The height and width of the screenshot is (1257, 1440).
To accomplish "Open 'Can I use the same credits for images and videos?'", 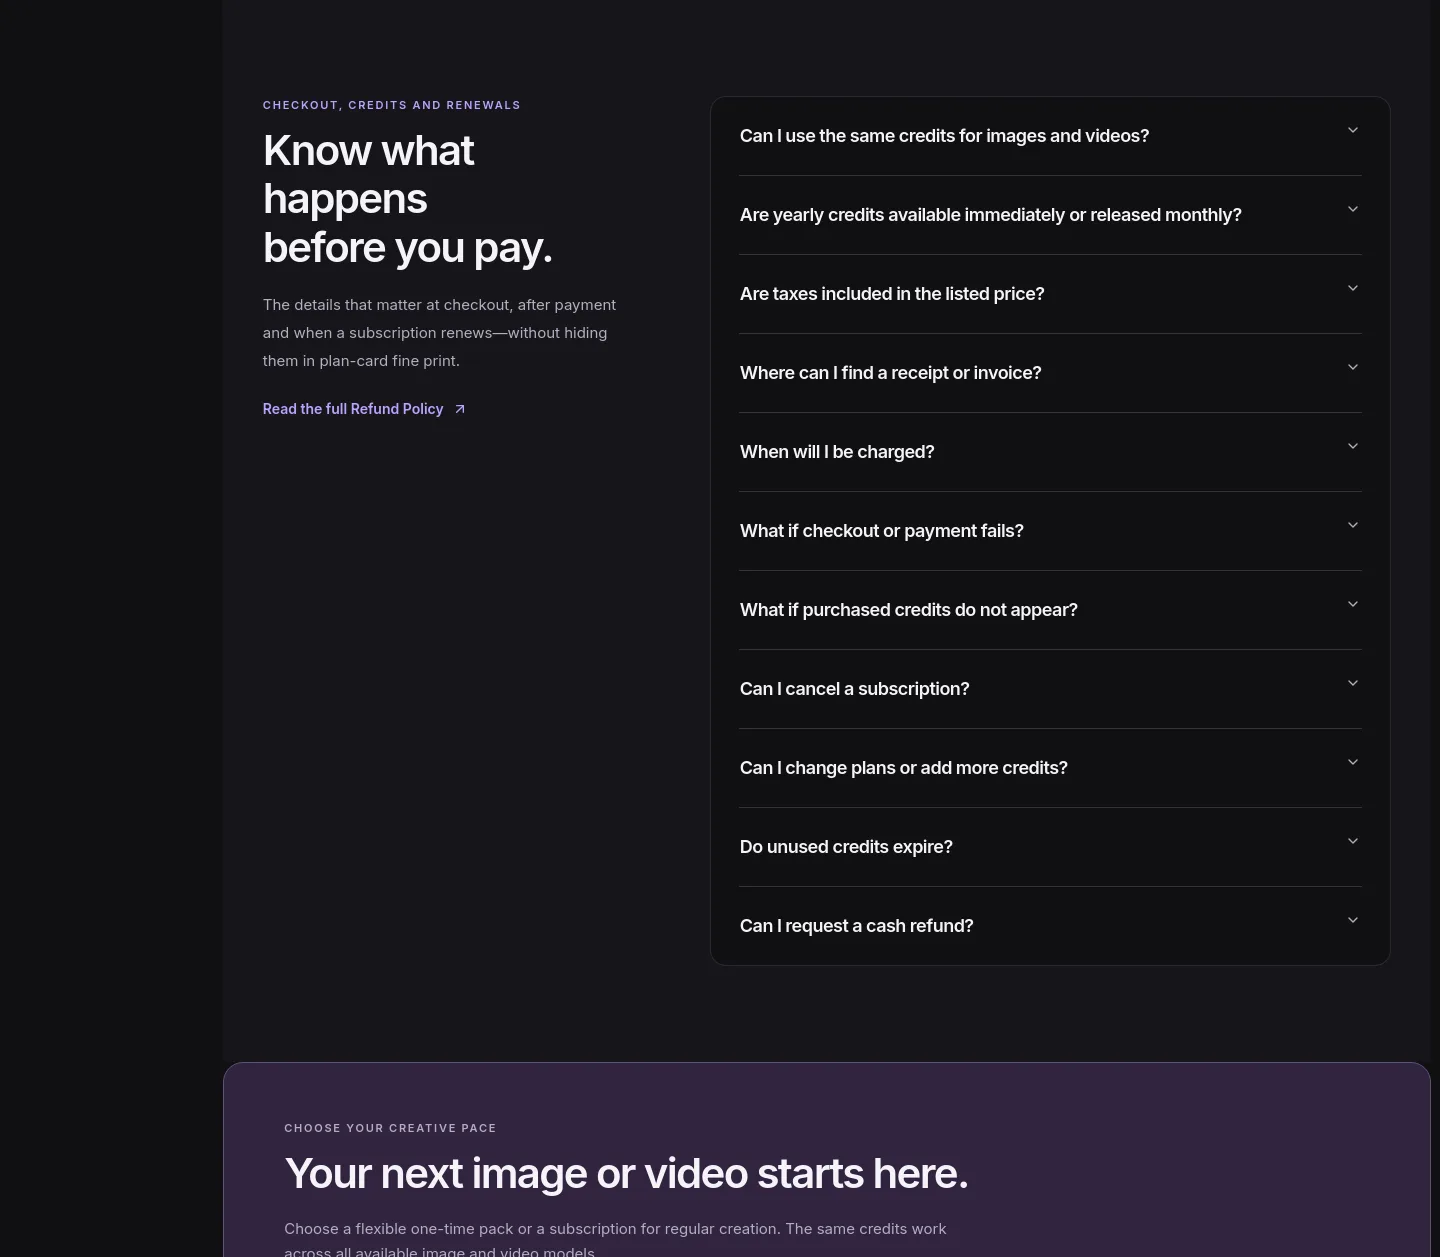I will click(1050, 136).
